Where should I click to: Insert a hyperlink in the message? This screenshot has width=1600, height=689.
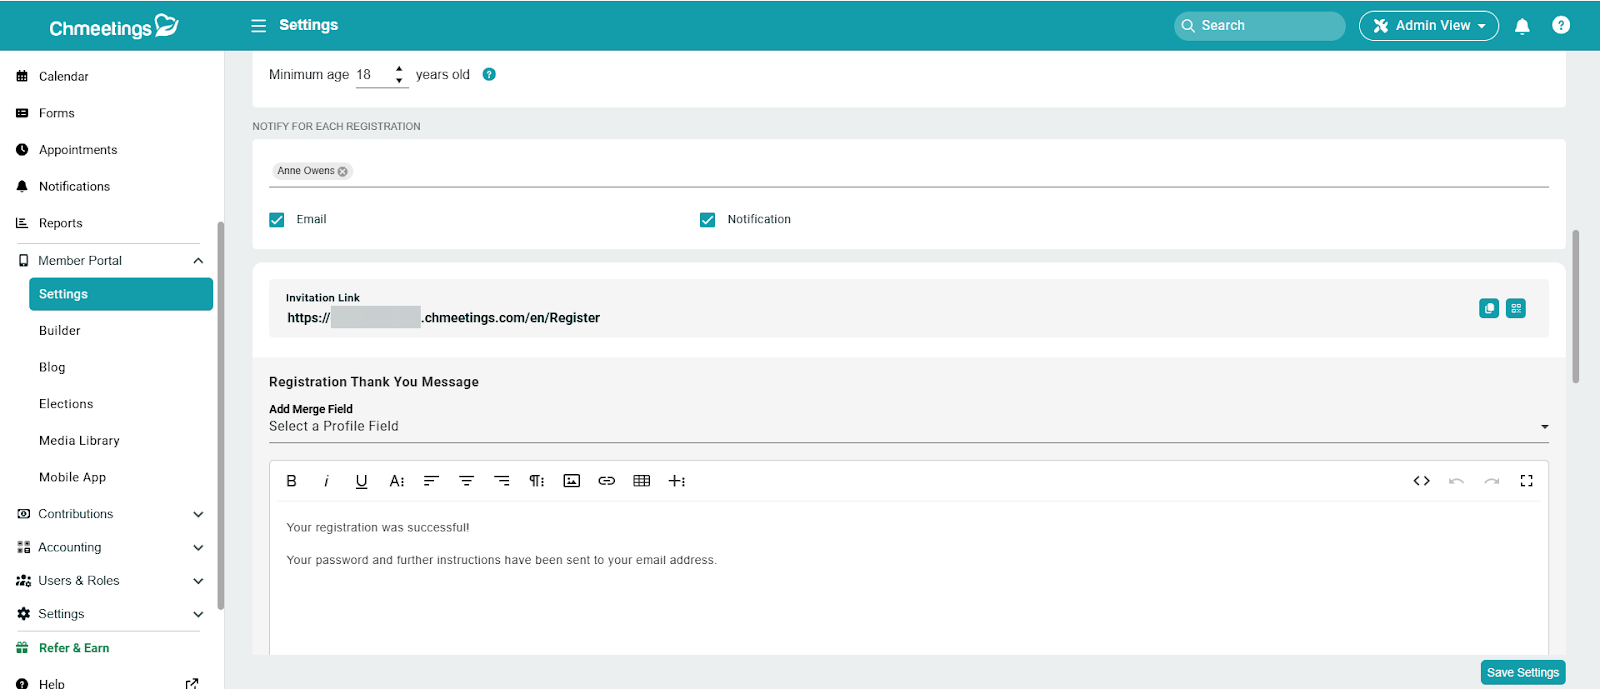(606, 481)
